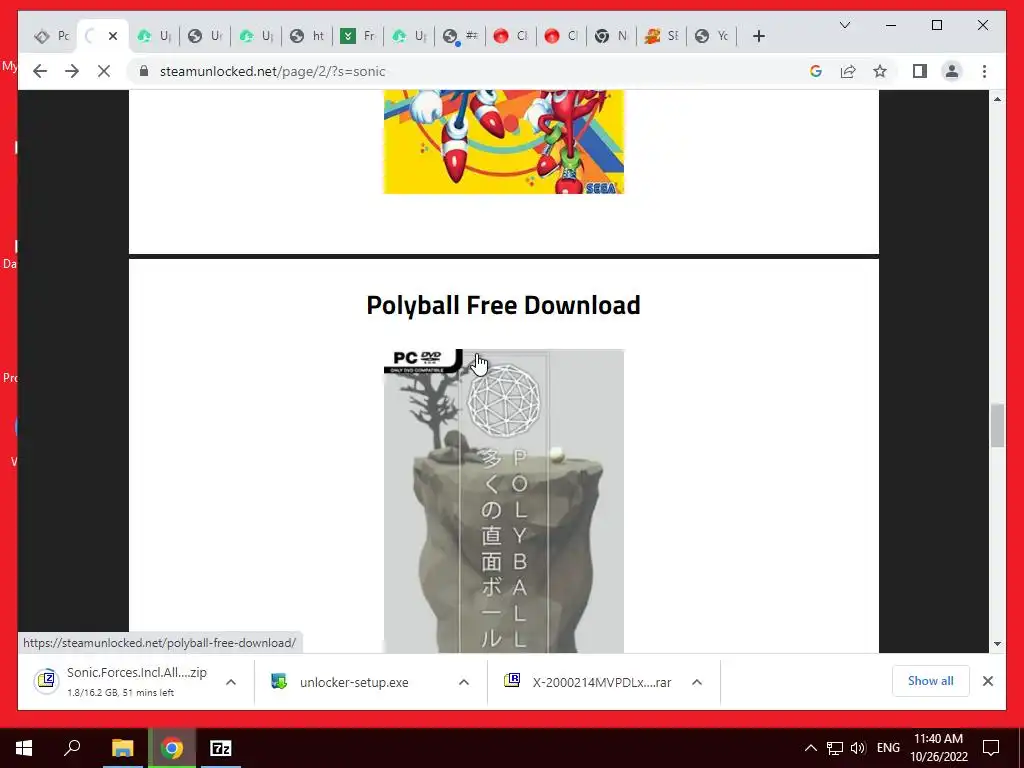Open the volume control tray icon
This screenshot has height=768, width=1024.
[858, 748]
